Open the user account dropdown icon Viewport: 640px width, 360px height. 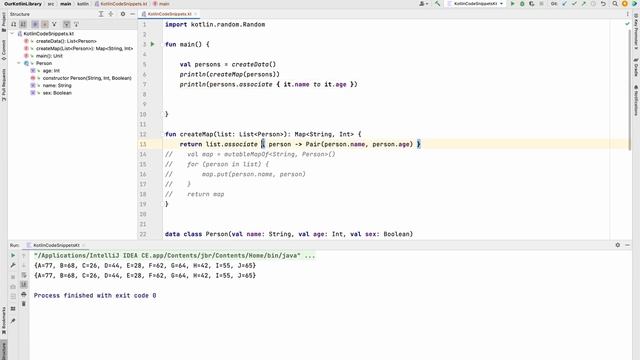pyautogui.click(x=423, y=4)
